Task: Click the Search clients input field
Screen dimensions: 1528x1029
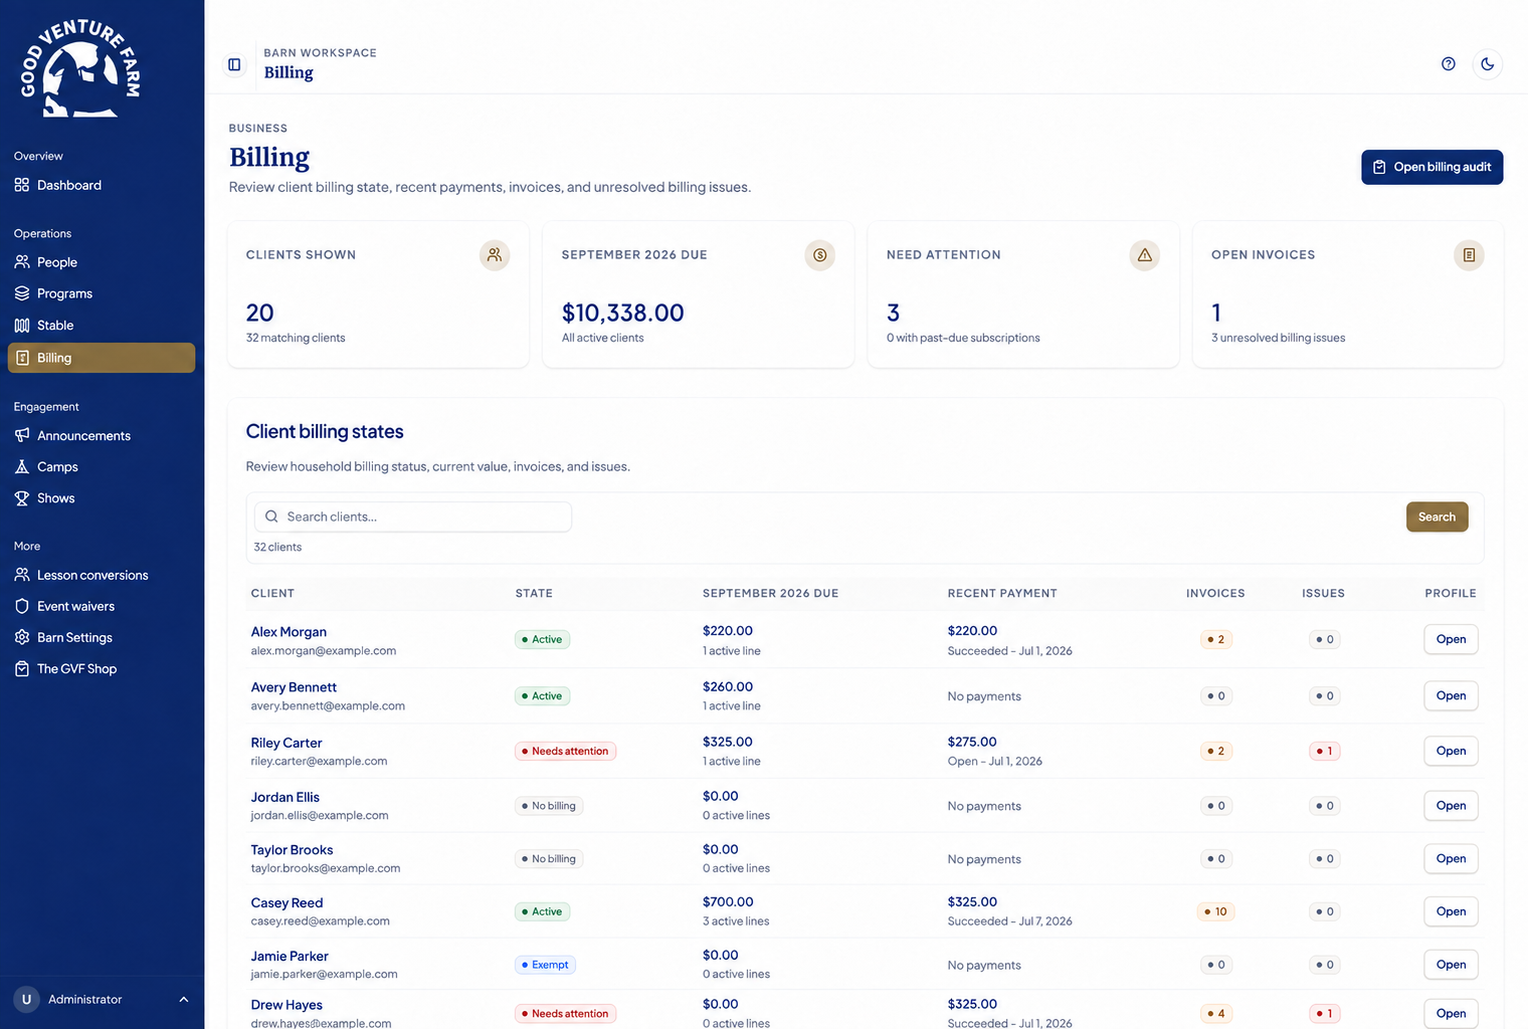Action: coord(413,517)
